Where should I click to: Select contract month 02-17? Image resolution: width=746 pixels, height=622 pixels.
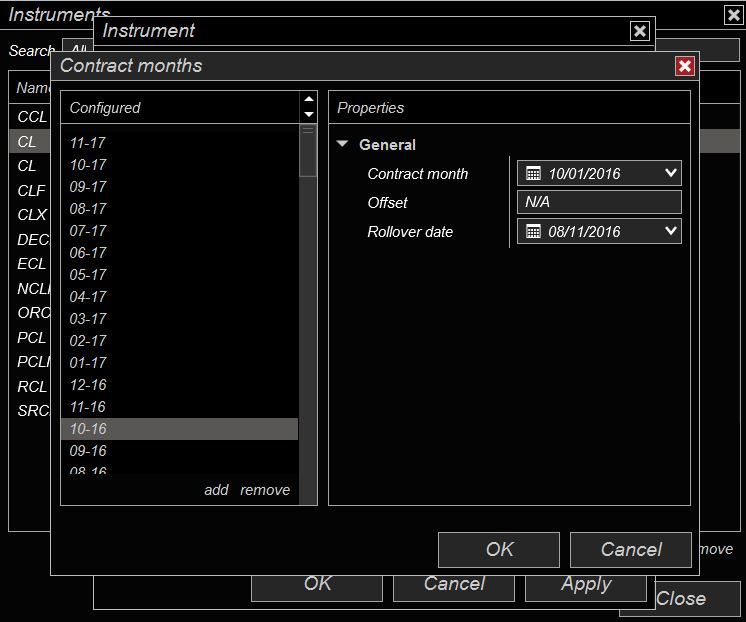pos(179,341)
